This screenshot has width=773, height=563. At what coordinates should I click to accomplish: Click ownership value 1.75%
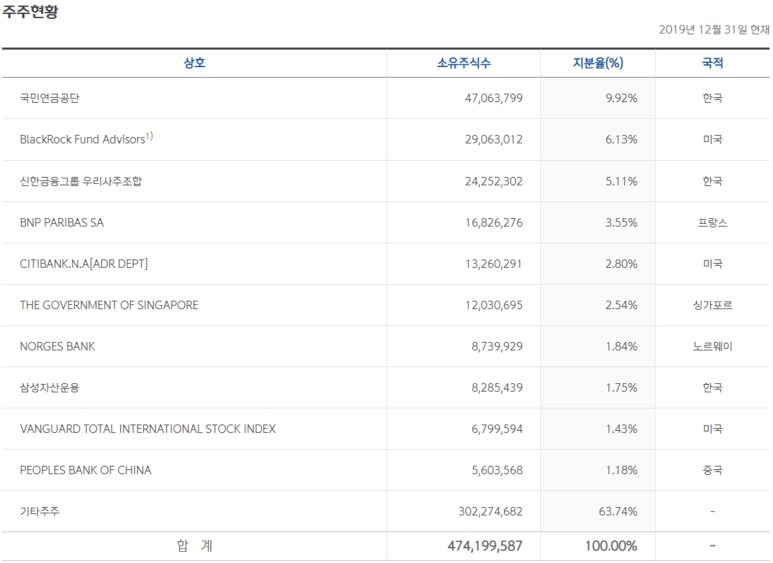tap(621, 388)
